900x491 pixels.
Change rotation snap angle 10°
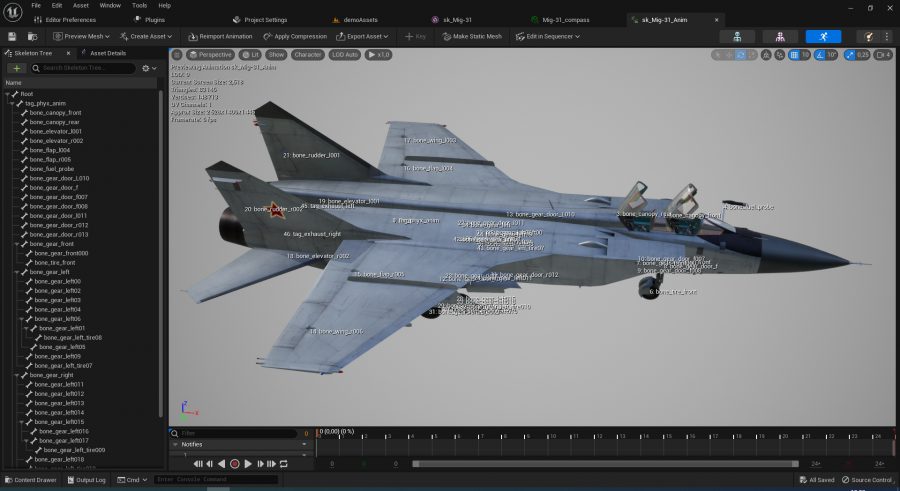(832, 55)
